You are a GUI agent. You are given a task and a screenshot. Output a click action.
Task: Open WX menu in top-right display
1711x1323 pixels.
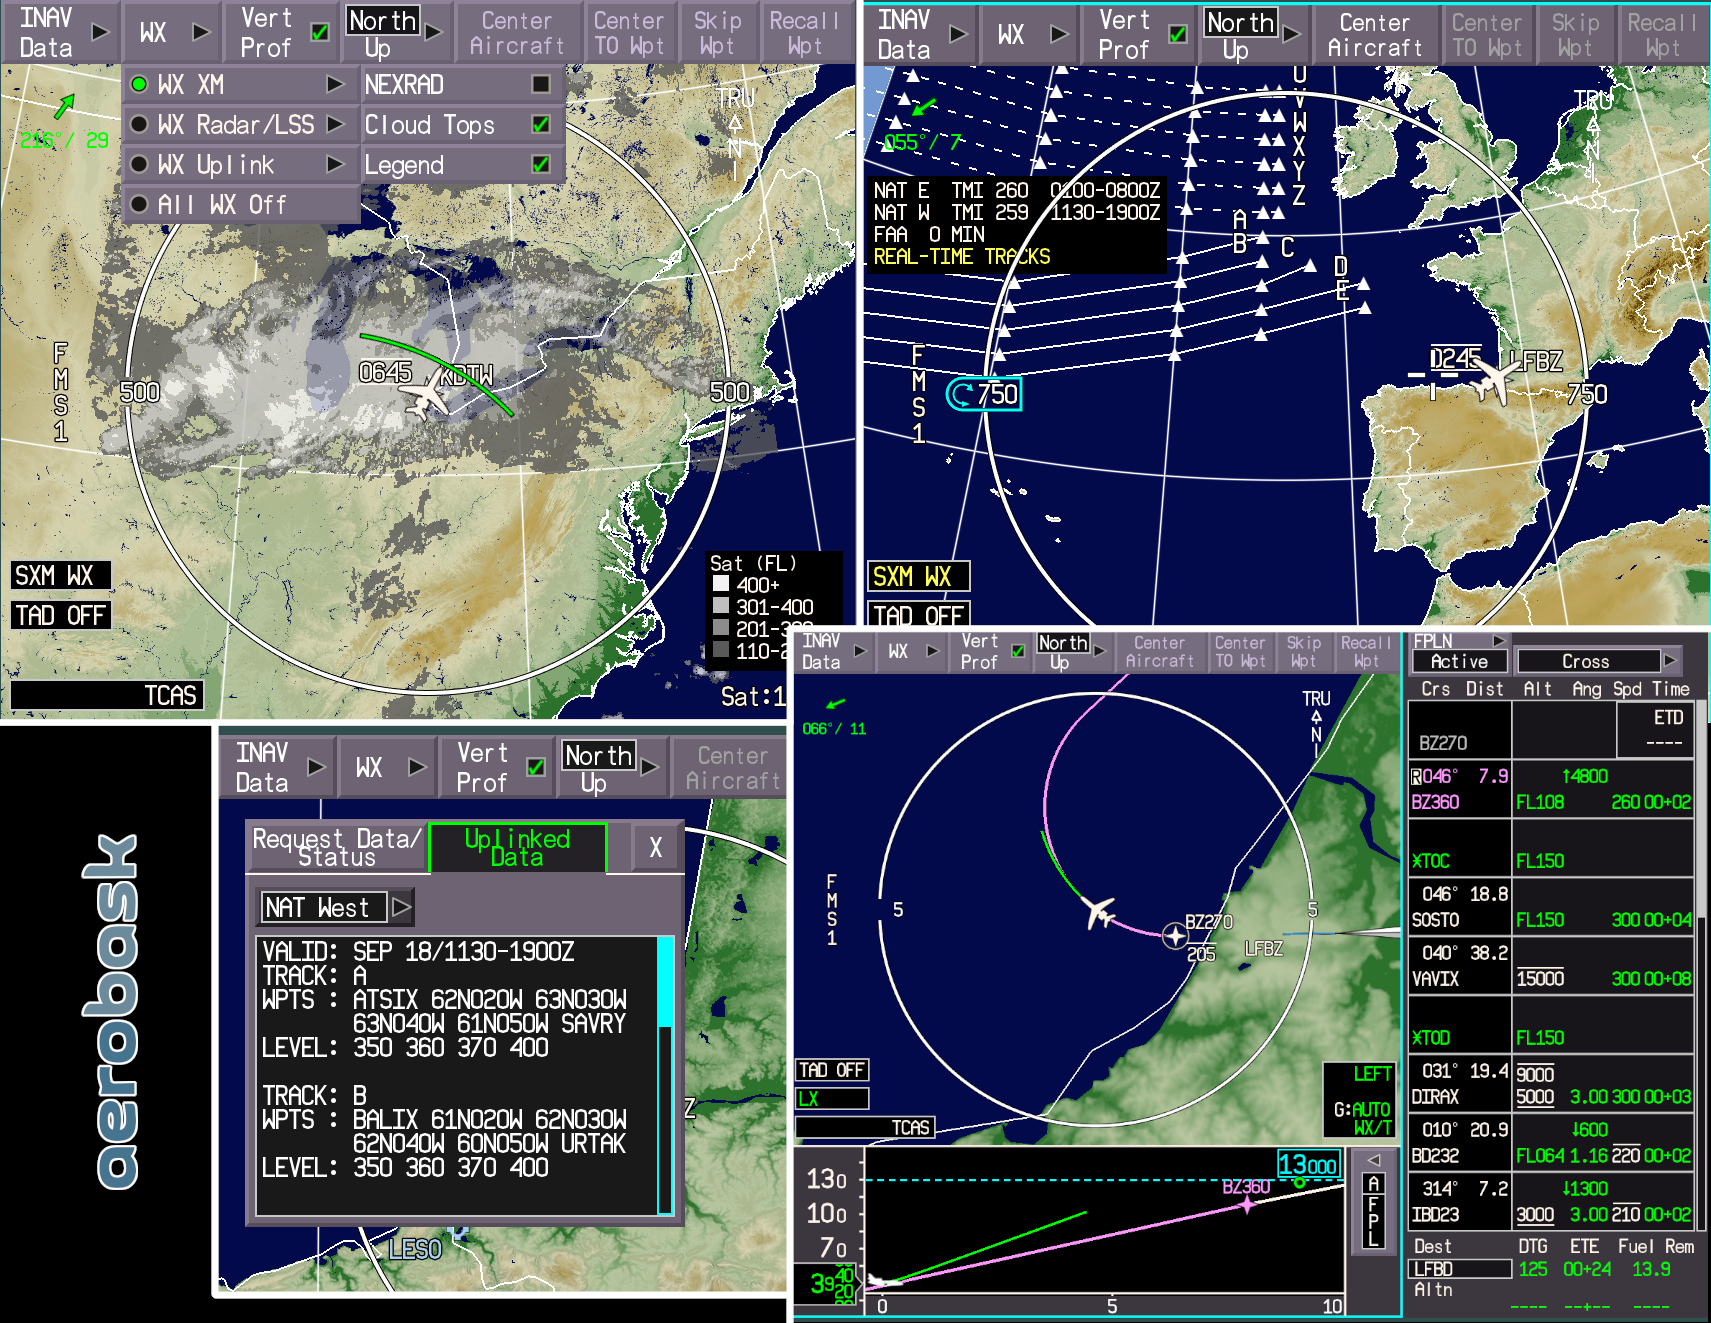pyautogui.click(x=1031, y=34)
